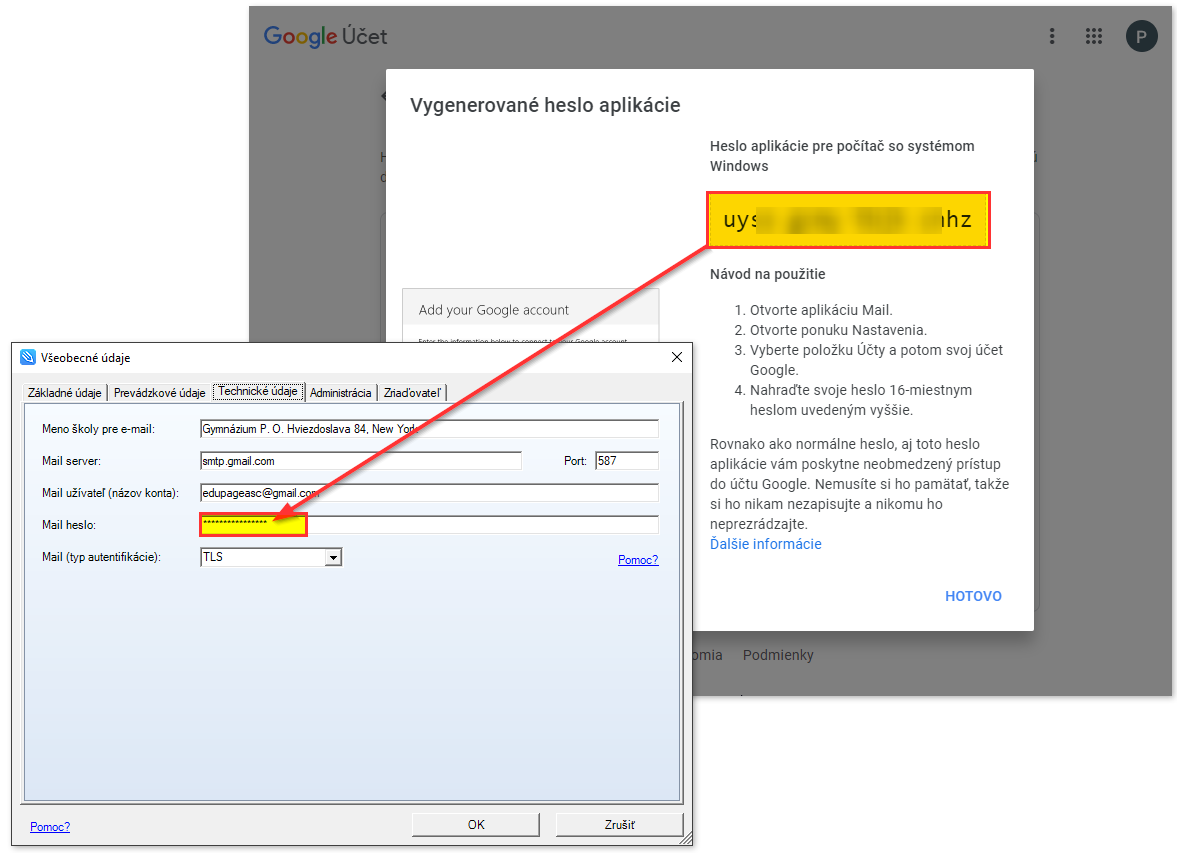Click the 'Mail heslo:' label
The width and height of the screenshot is (1177, 853).
69,525
